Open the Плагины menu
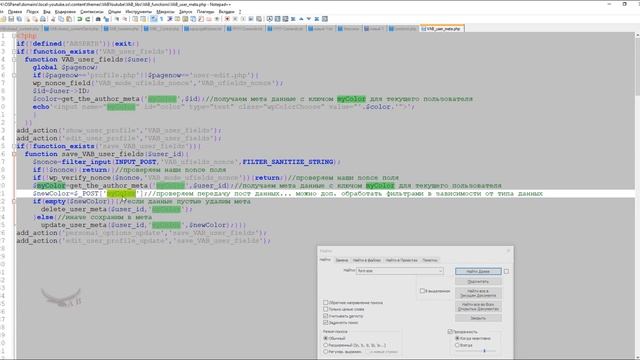Image resolution: width=640 pixels, height=360 pixels. click(205, 12)
